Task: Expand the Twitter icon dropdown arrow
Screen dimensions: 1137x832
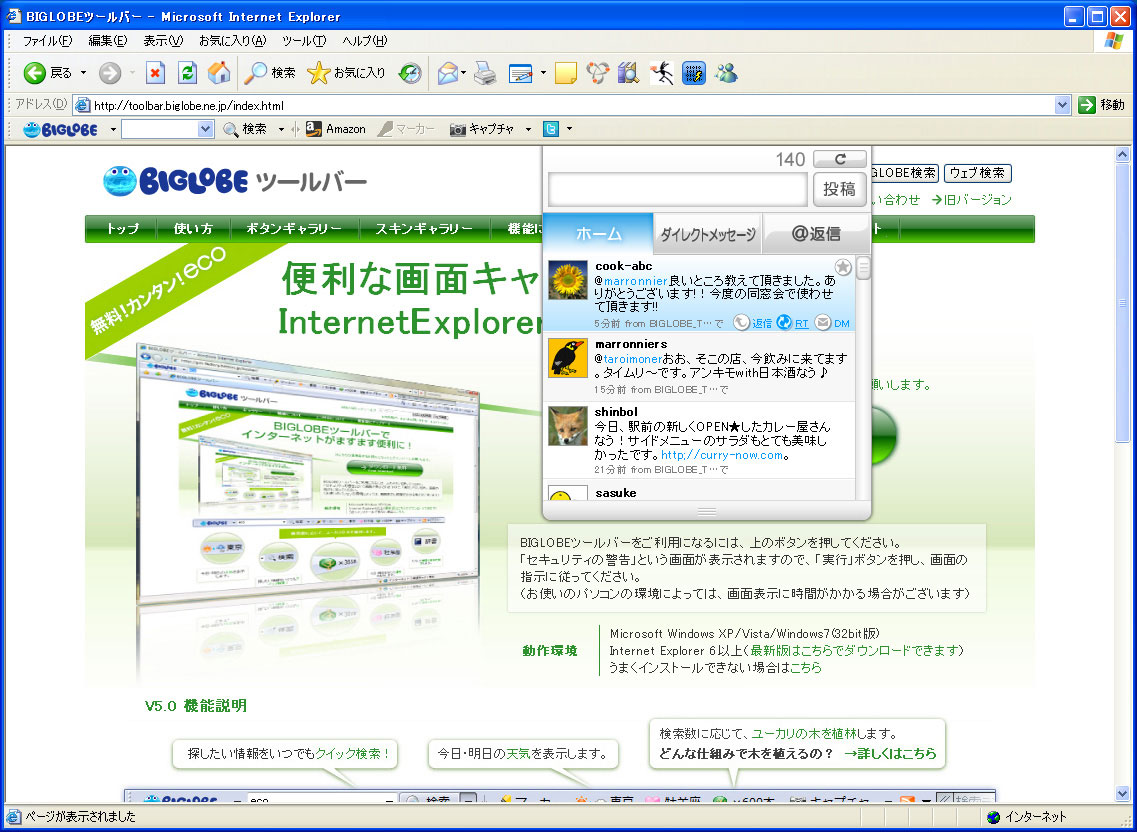Action: (569, 129)
